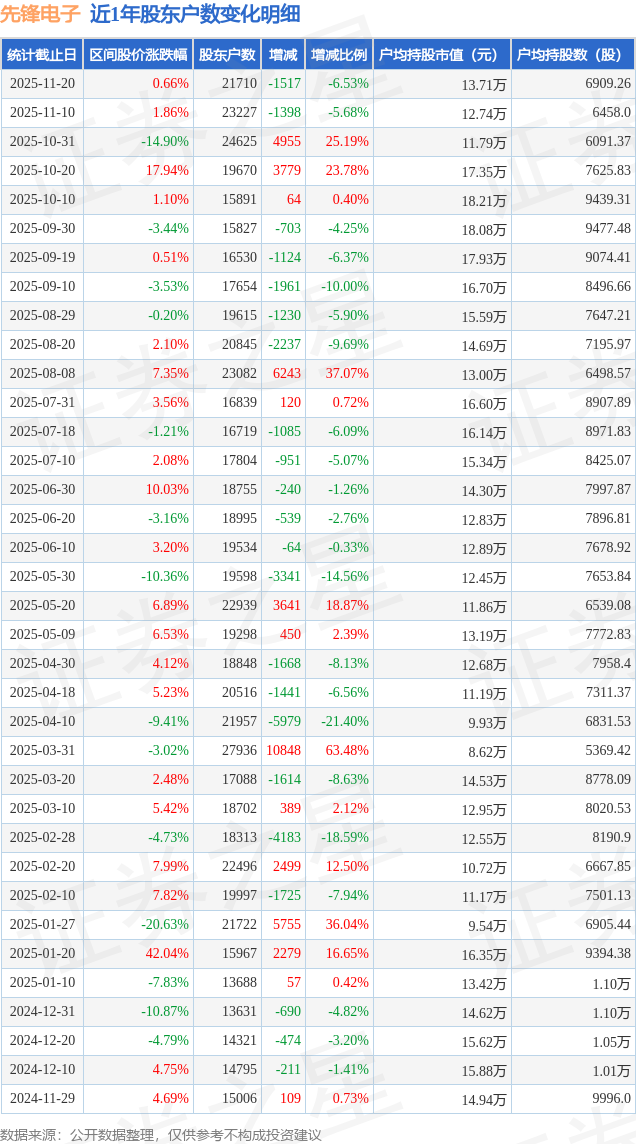Image resolution: width=636 pixels, height=1144 pixels.
Task: Click the 股东户数 column header
Action: 227,55
